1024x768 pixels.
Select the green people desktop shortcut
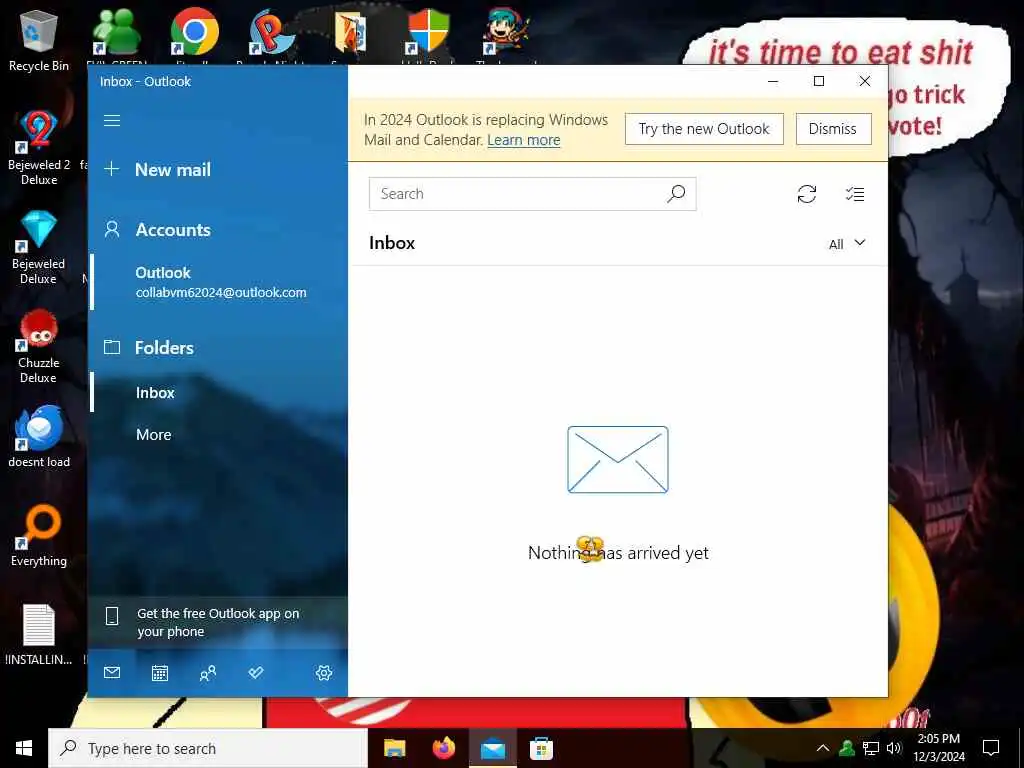[116, 33]
